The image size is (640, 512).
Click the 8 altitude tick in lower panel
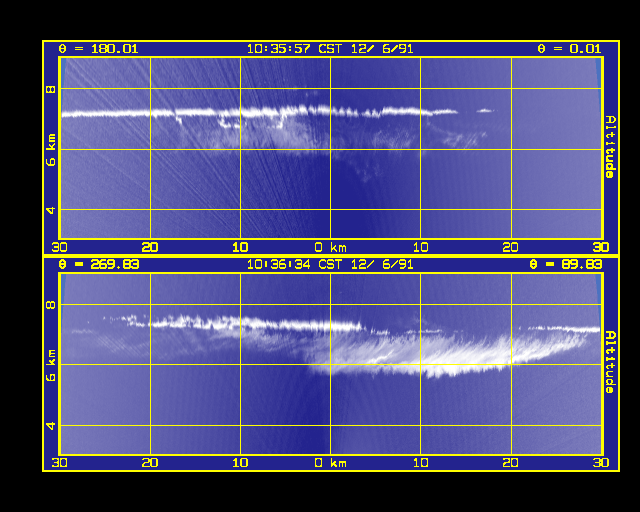[x=51, y=305]
